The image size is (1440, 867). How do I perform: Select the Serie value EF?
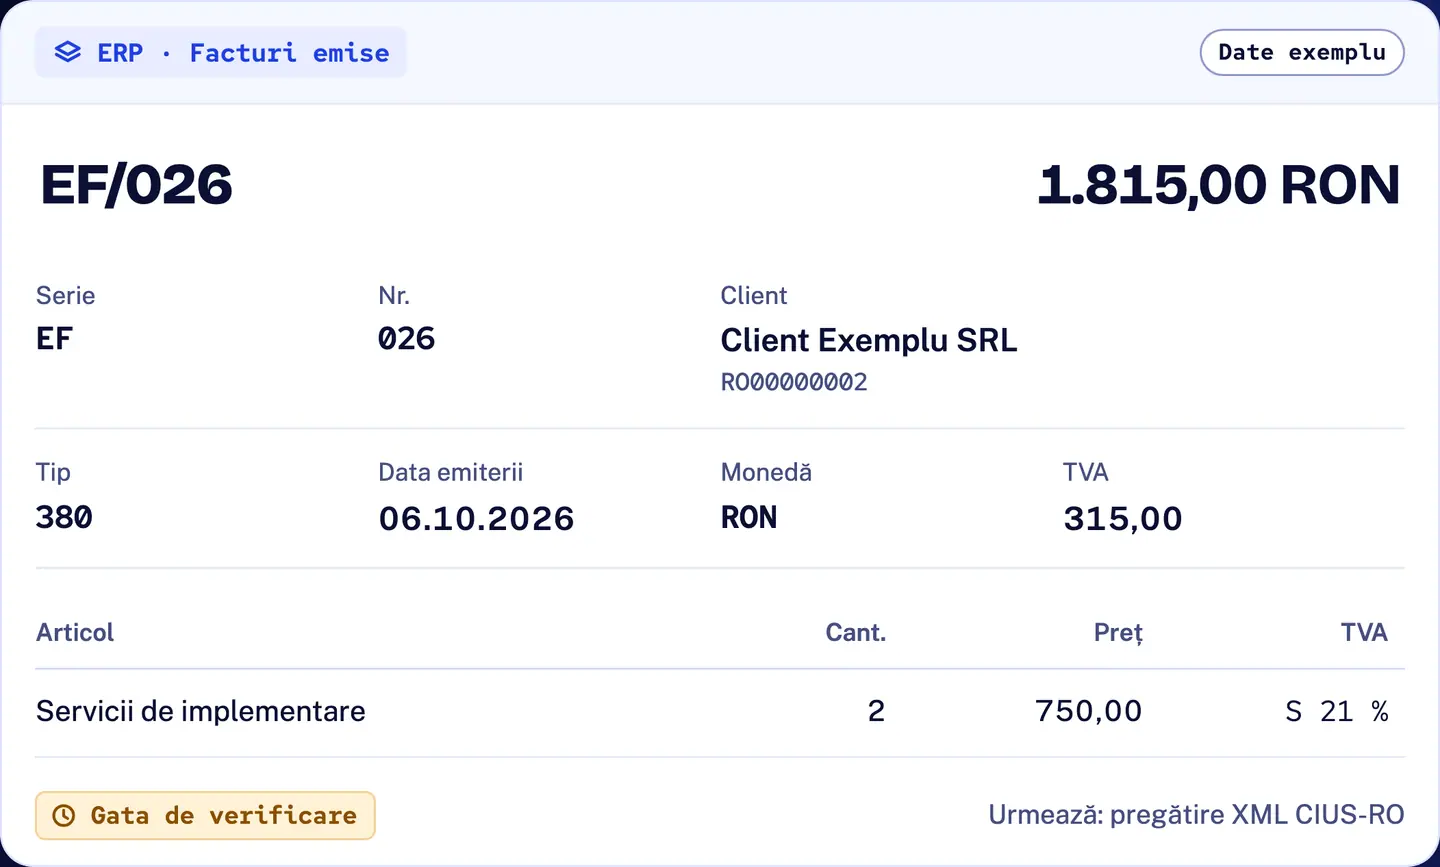point(55,339)
